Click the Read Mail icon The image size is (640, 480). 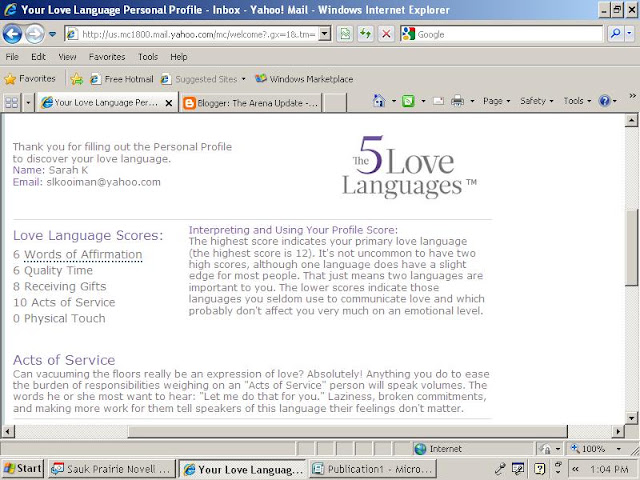pyautogui.click(x=438, y=101)
